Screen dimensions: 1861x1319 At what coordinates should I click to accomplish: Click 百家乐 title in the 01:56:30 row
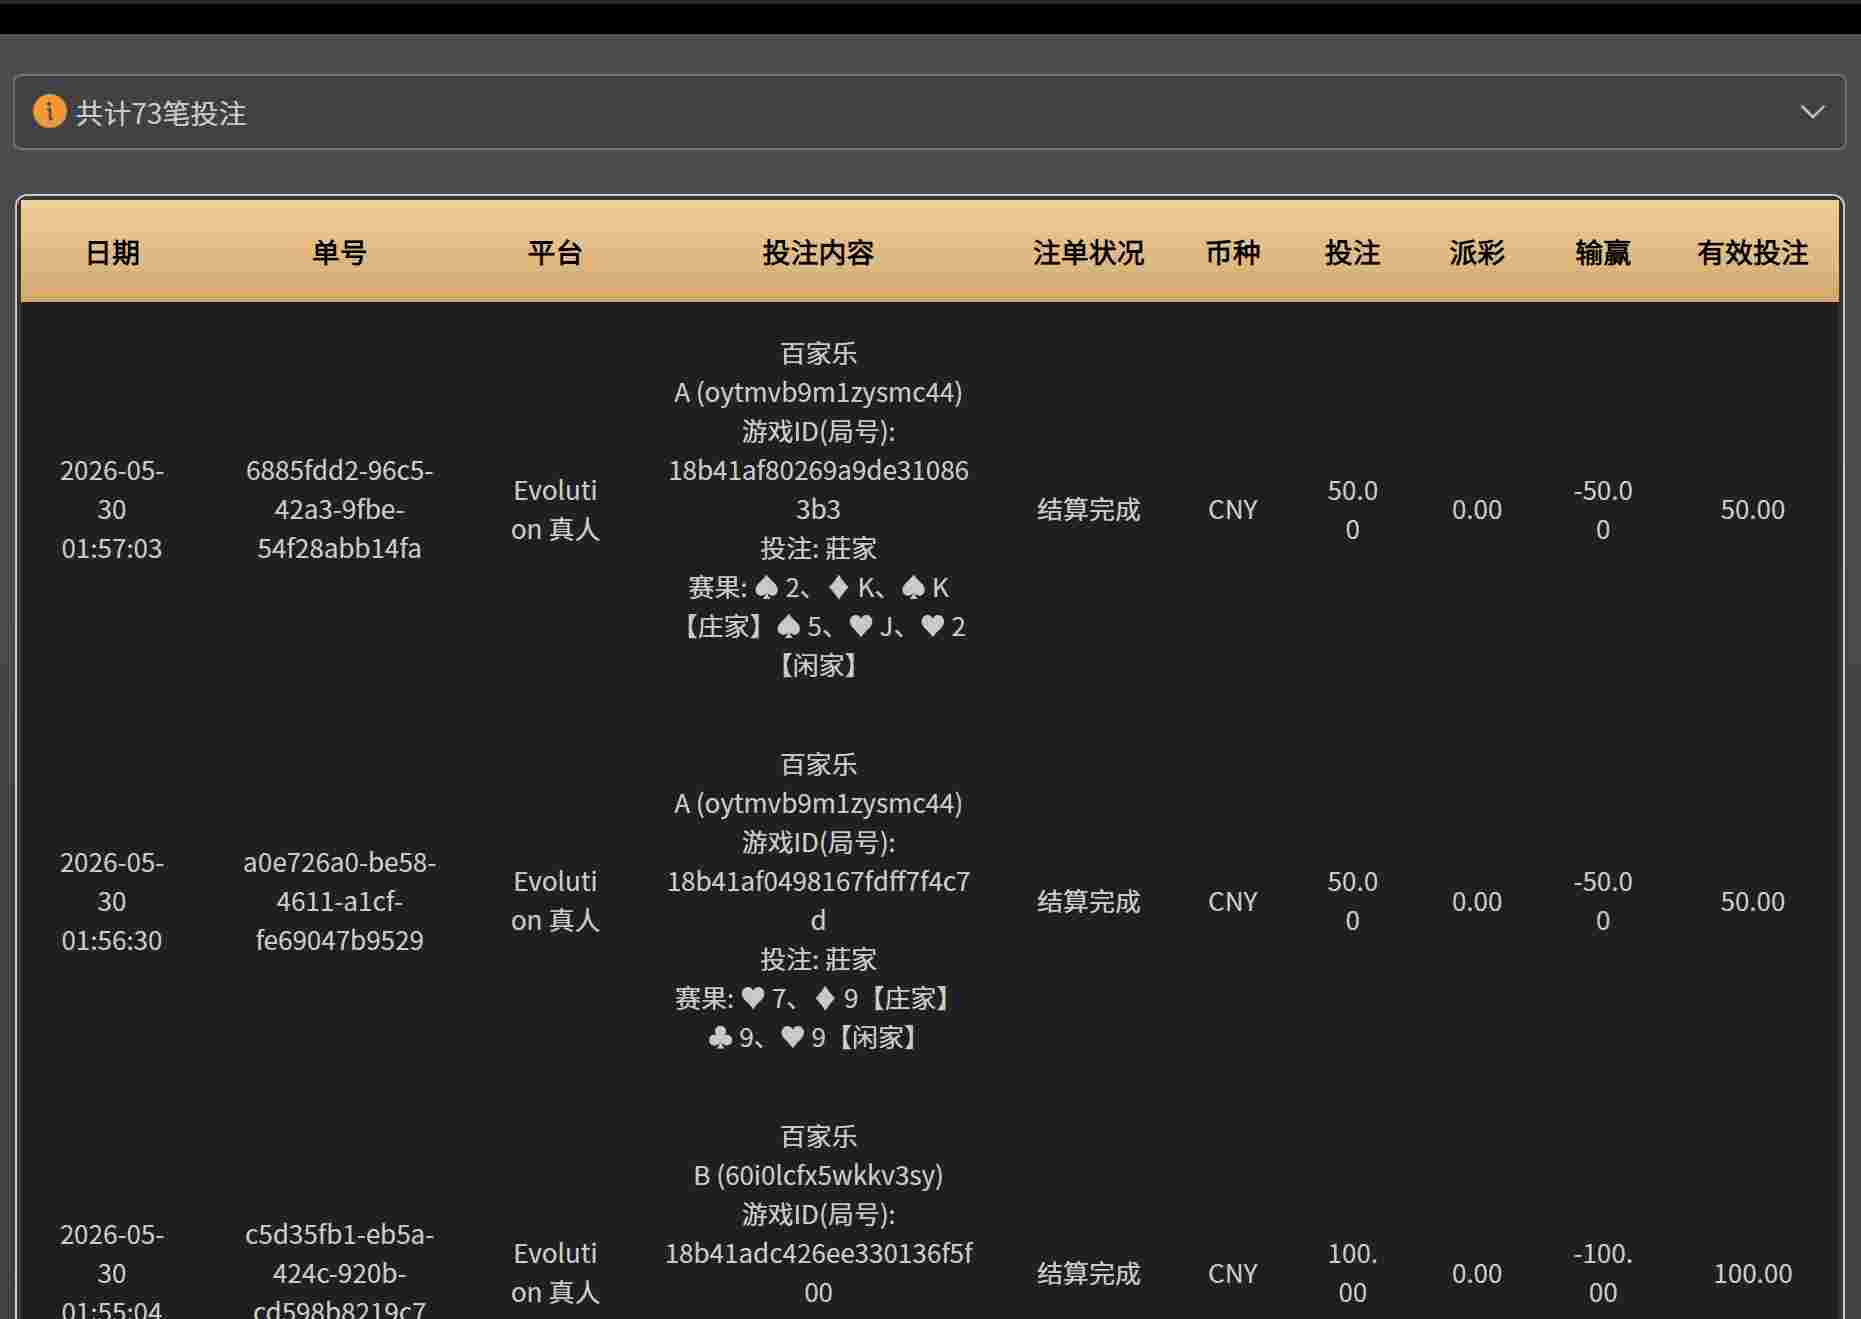tap(818, 764)
